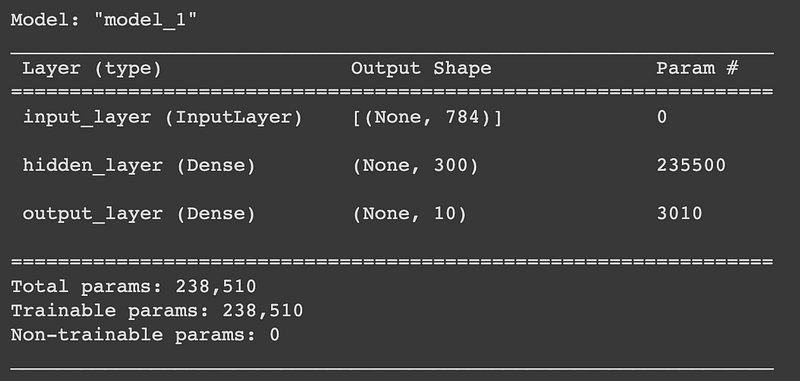This screenshot has height=381, width=800.
Task: Select the Output Shape column header
Action: [421, 68]
